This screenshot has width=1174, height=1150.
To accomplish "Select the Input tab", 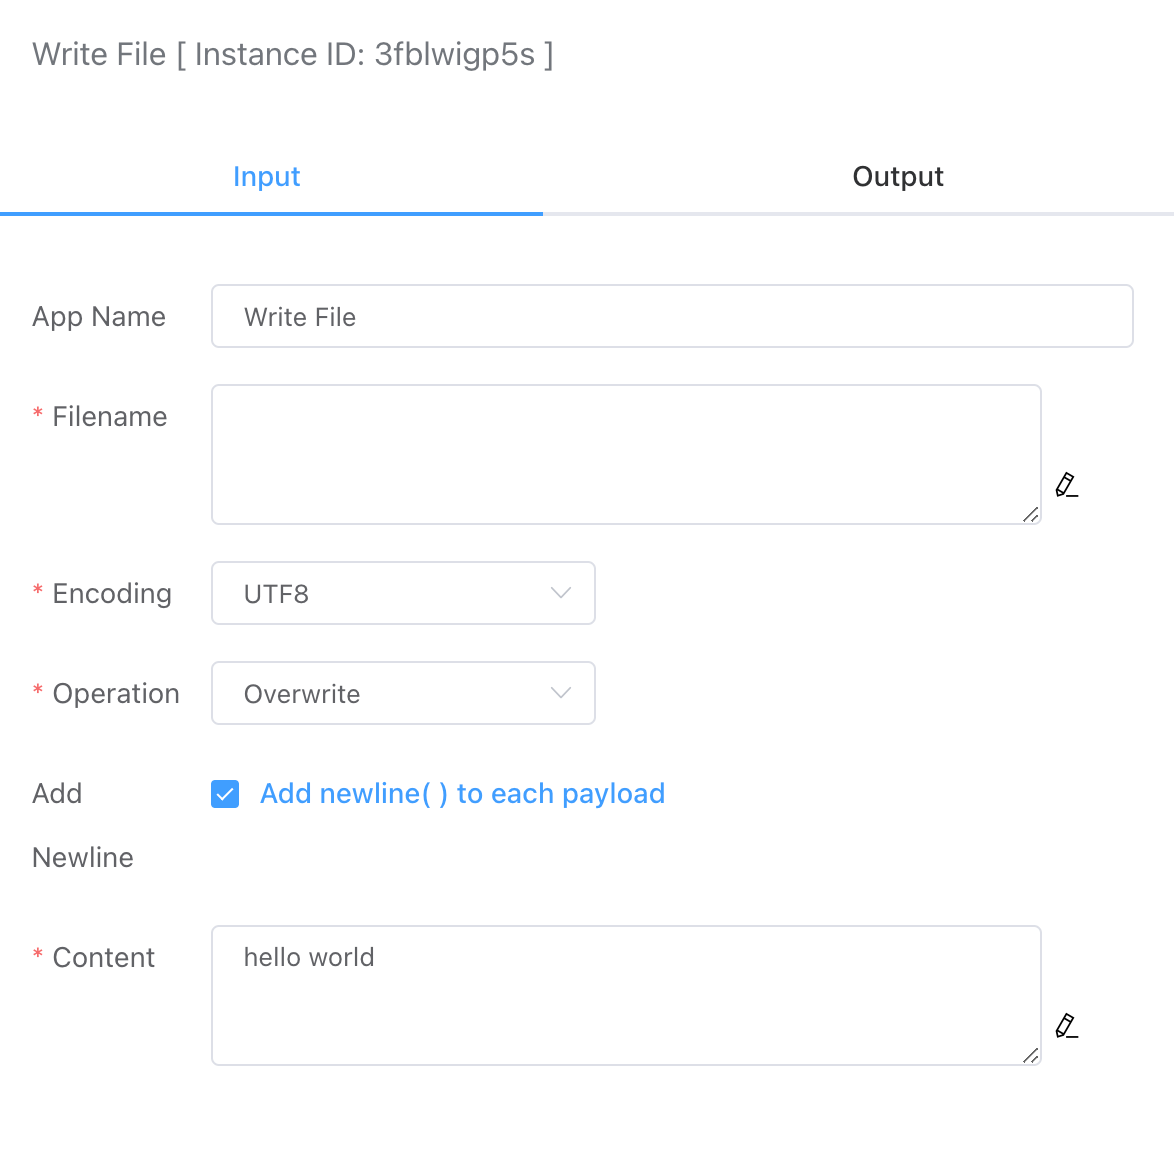I will point(267,177).
